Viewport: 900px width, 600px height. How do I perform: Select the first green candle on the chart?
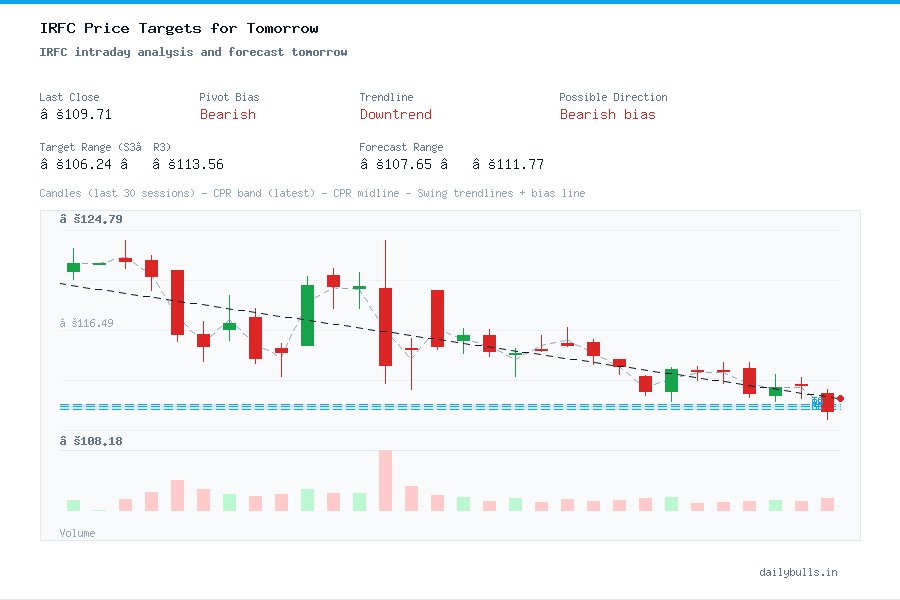[x=73, y=266]
